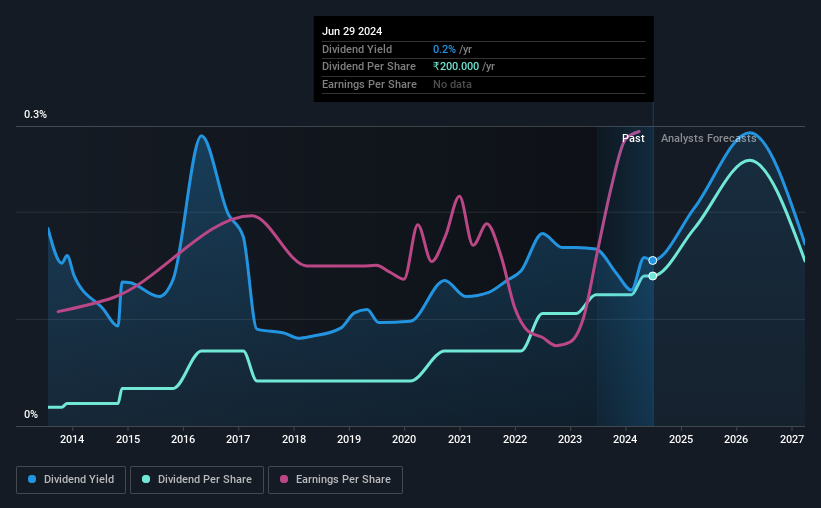Click the No data earnings value in tooltip
Screen dimensions: 821x508
[452, 84]
